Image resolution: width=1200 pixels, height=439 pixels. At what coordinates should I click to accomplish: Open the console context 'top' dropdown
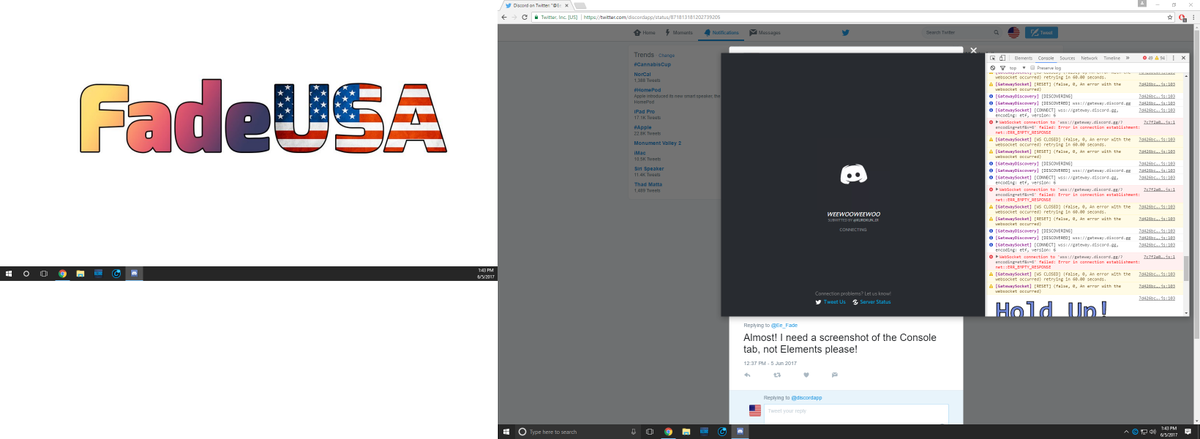tap(1016, 68)
